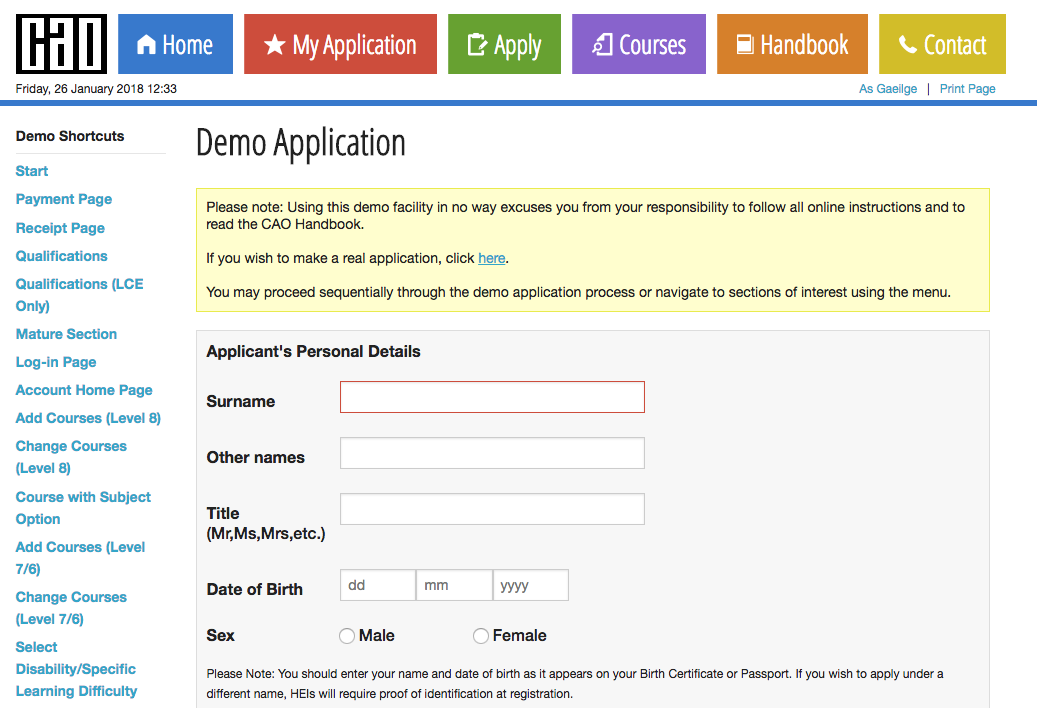Open Qualifications (LCE Only) shortcut

coord(79,295)
